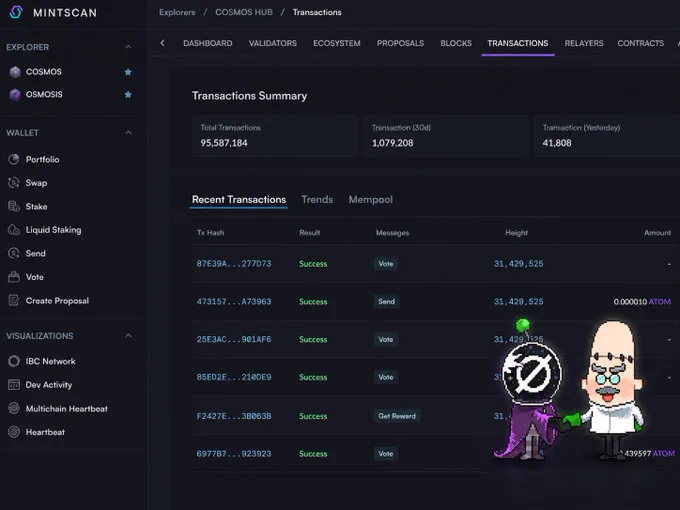Open transaction hash 473157...A73963
This screenshot has height=510, width=680.
point(234,301)
